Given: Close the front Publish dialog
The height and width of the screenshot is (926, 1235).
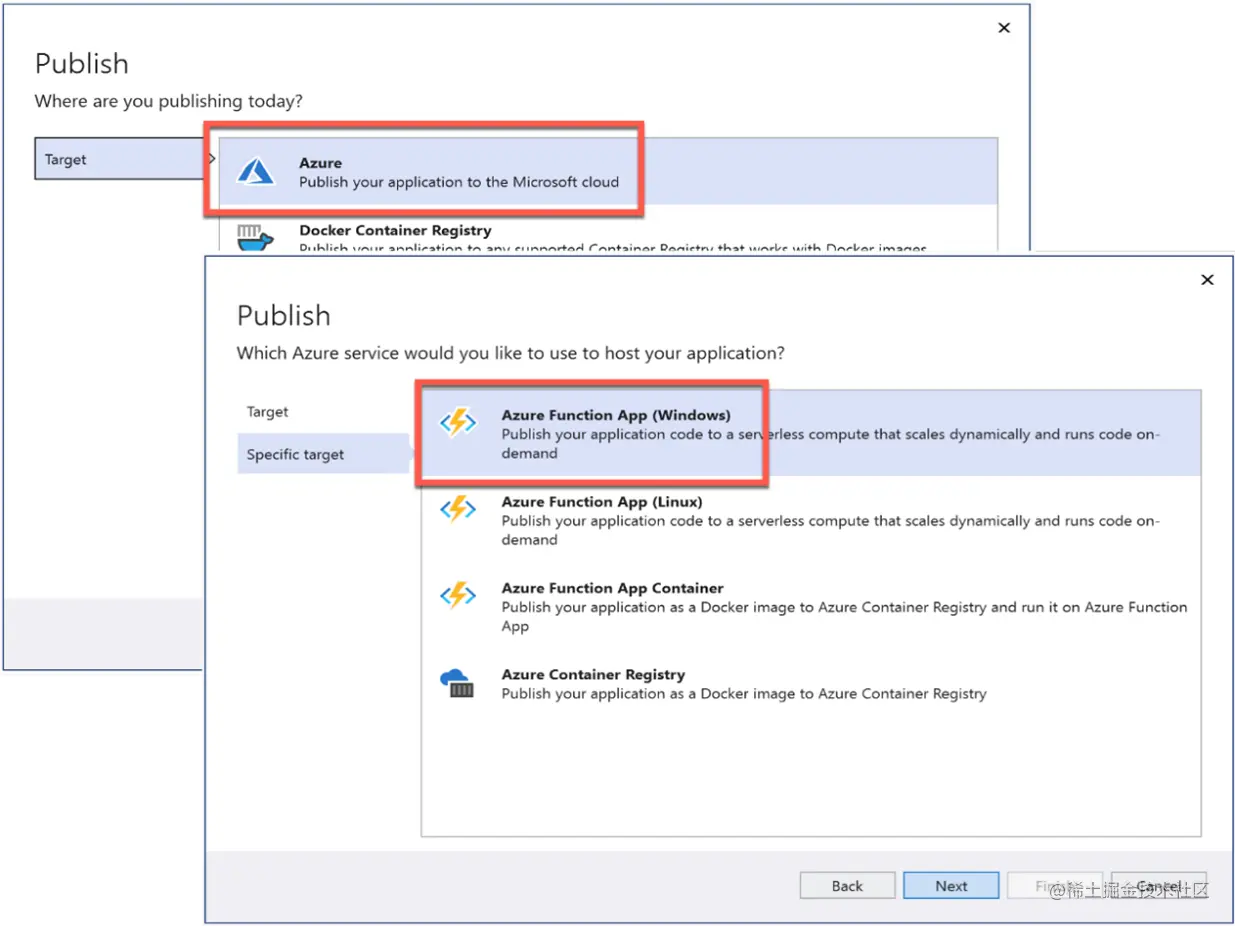Looking at the screenshot, I should 1207,280.
